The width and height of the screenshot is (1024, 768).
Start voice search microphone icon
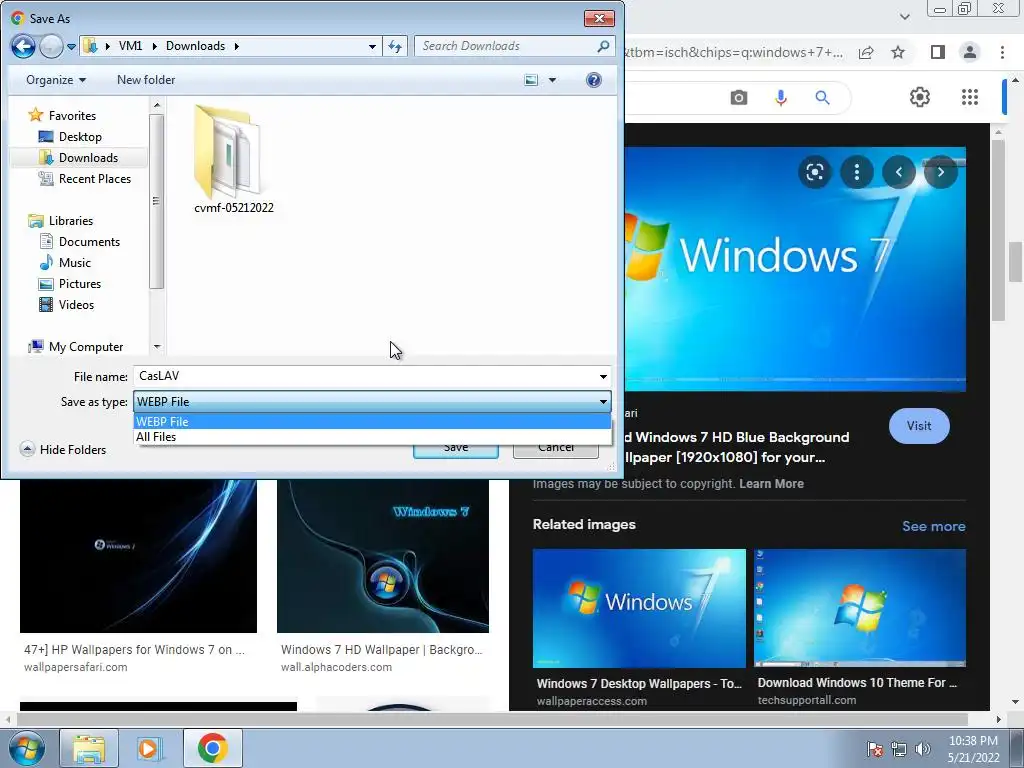(780, 98)
